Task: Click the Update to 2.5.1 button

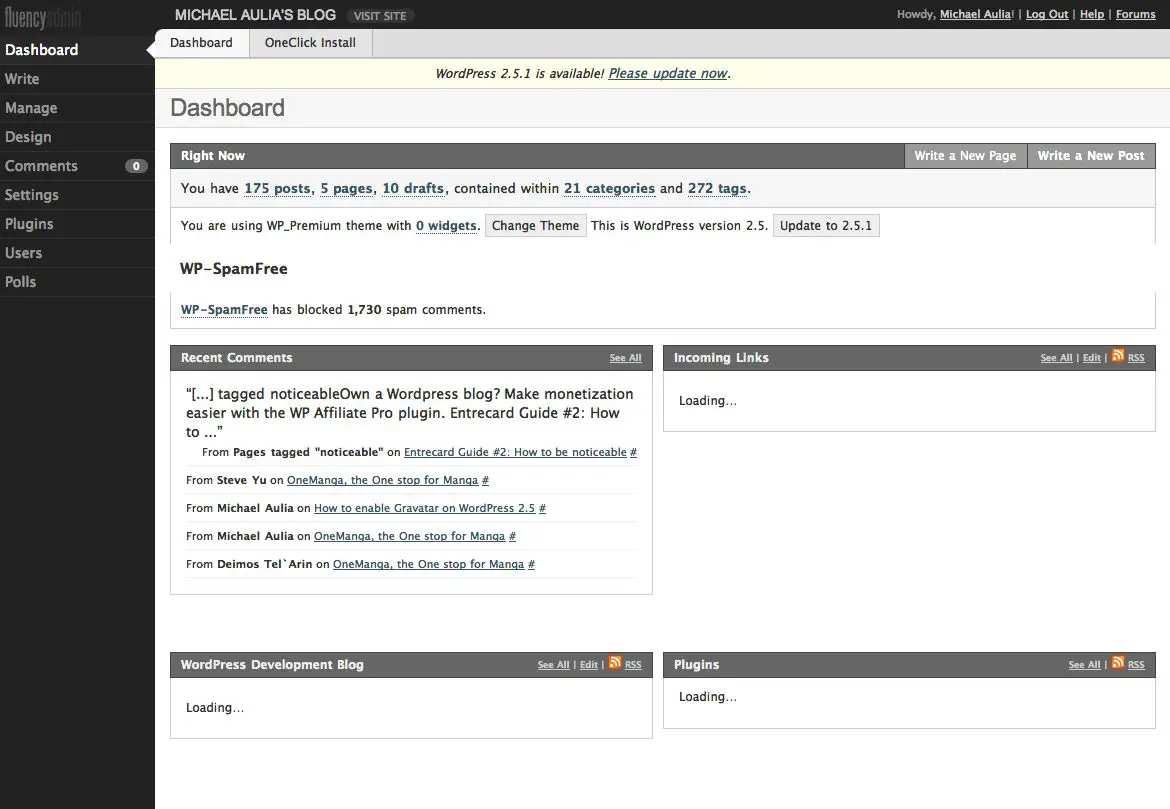Action: (x=826, y=225)
